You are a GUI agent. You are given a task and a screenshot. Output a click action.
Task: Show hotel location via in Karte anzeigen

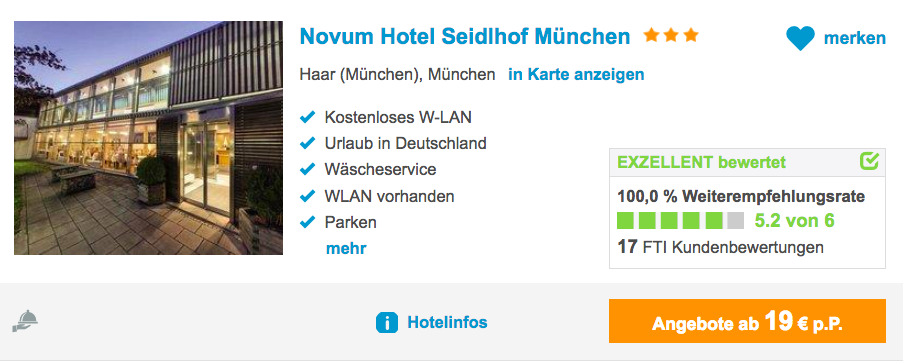pyautogui.click(x=576, y=75)
